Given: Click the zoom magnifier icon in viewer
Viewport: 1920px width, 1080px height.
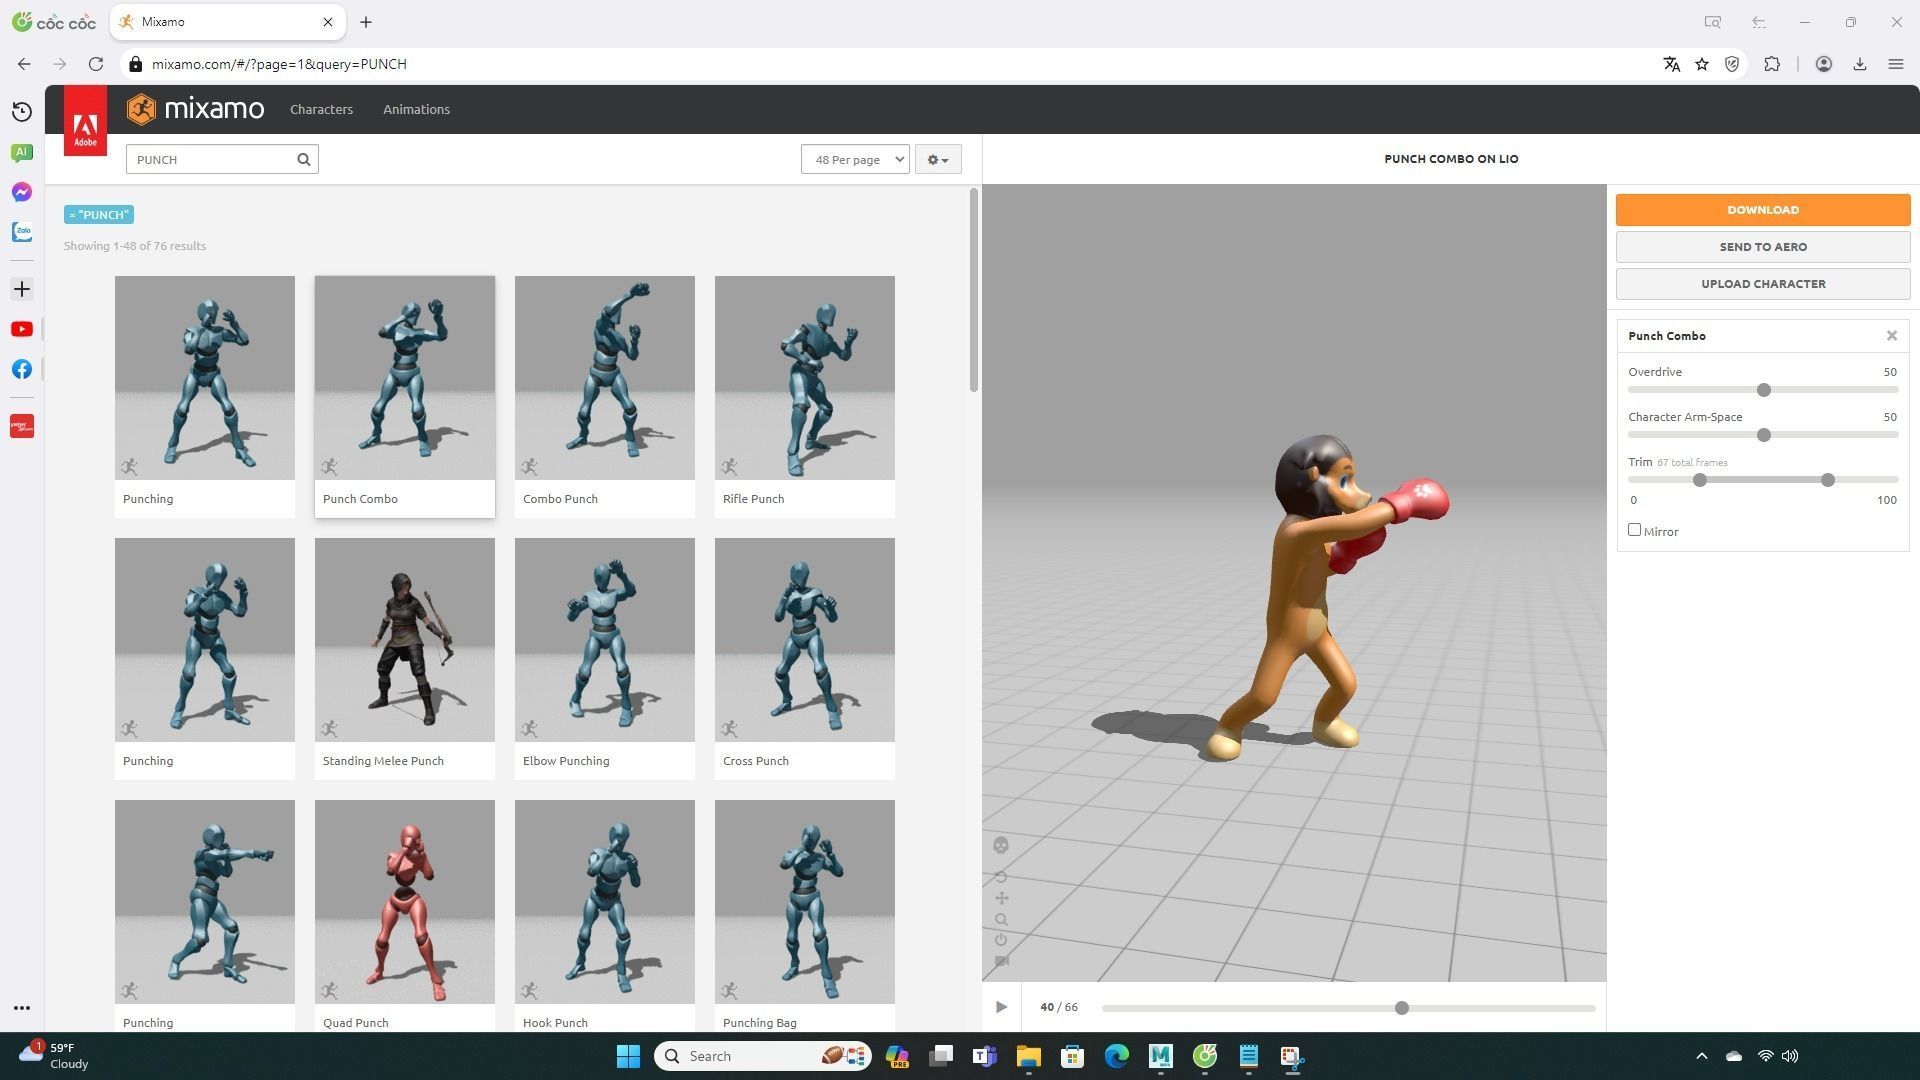Looking at the screenshot, I should coord(1001,919).
